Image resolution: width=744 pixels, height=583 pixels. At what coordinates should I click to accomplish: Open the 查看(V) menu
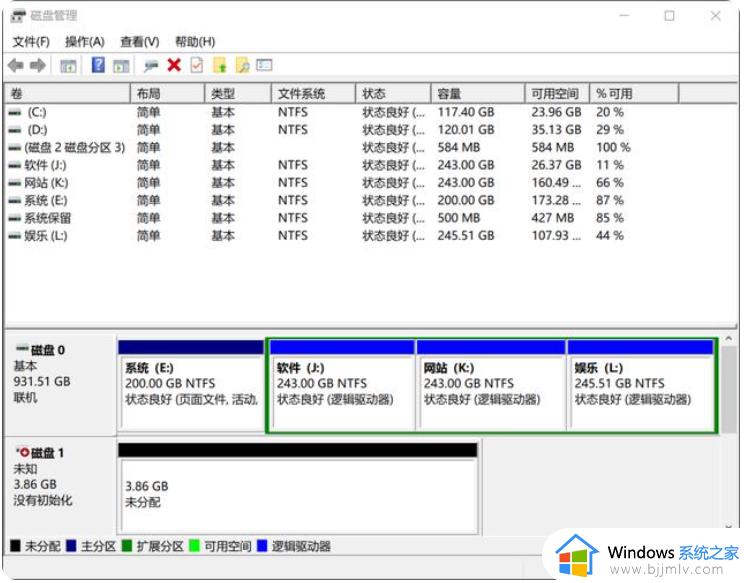[140, 42]
